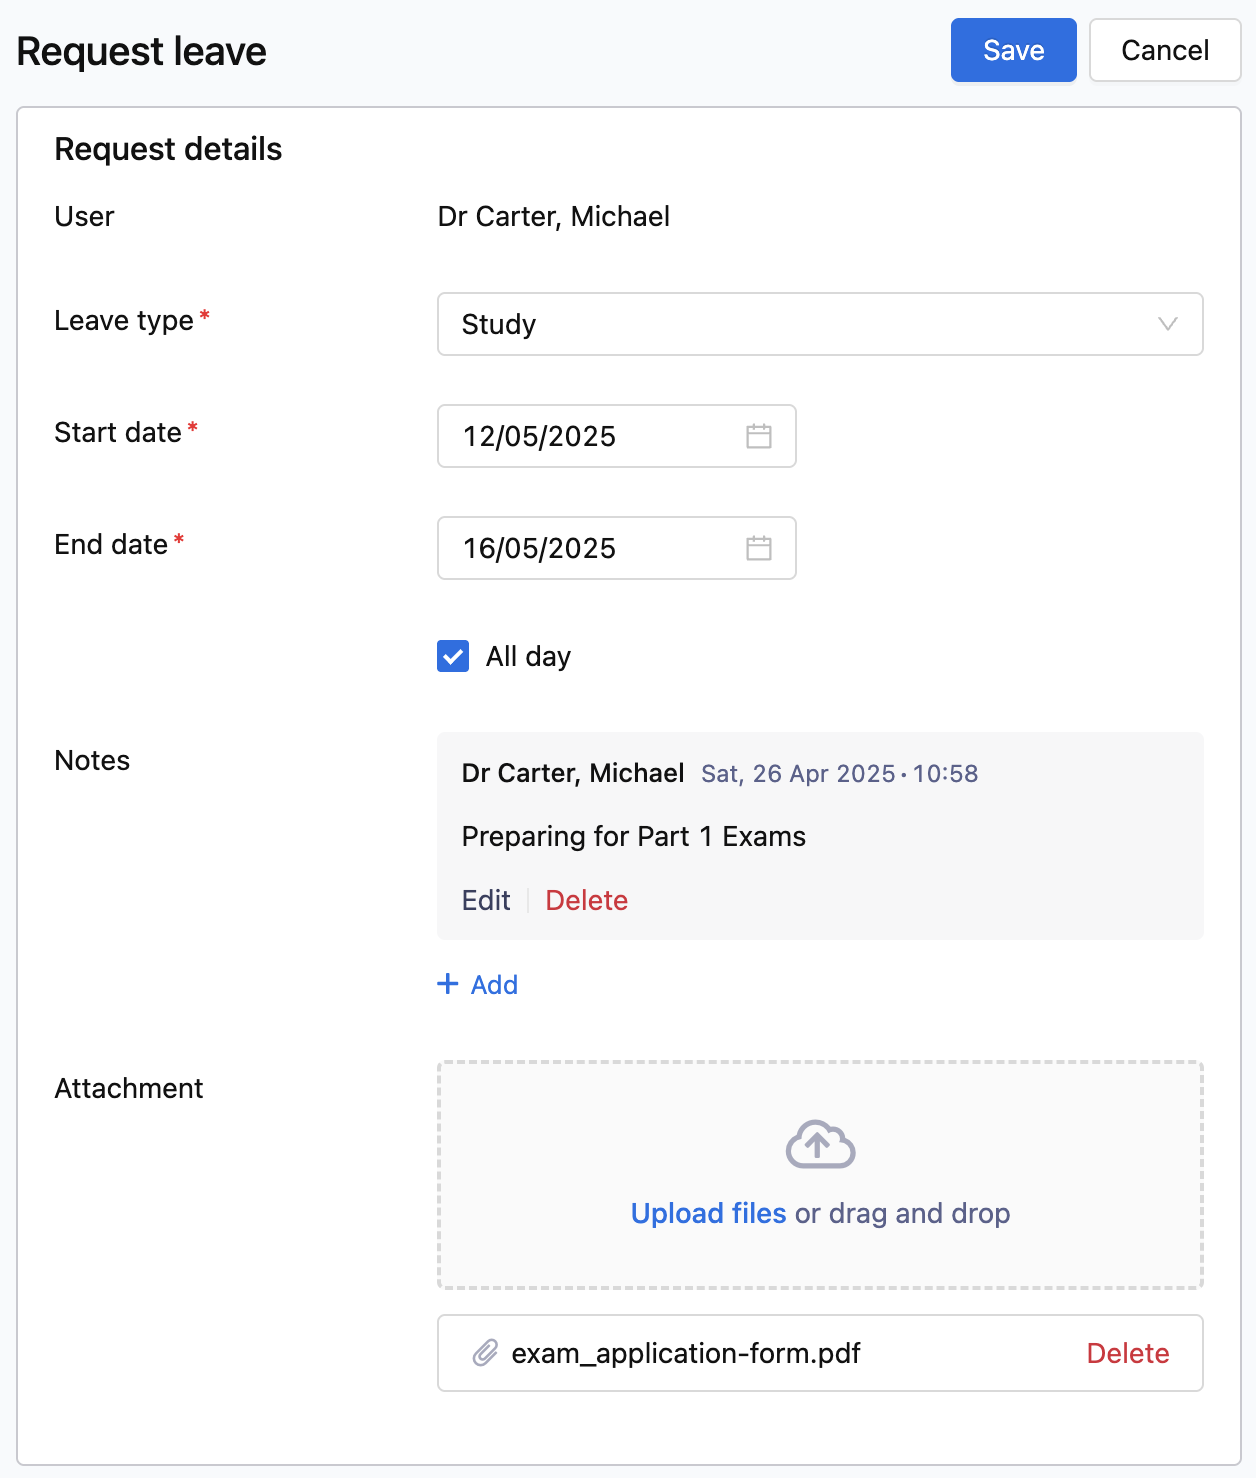Open the Study leave type dropdown
The height and width of the screenshot is (1478, 1256).
[820, 324]
